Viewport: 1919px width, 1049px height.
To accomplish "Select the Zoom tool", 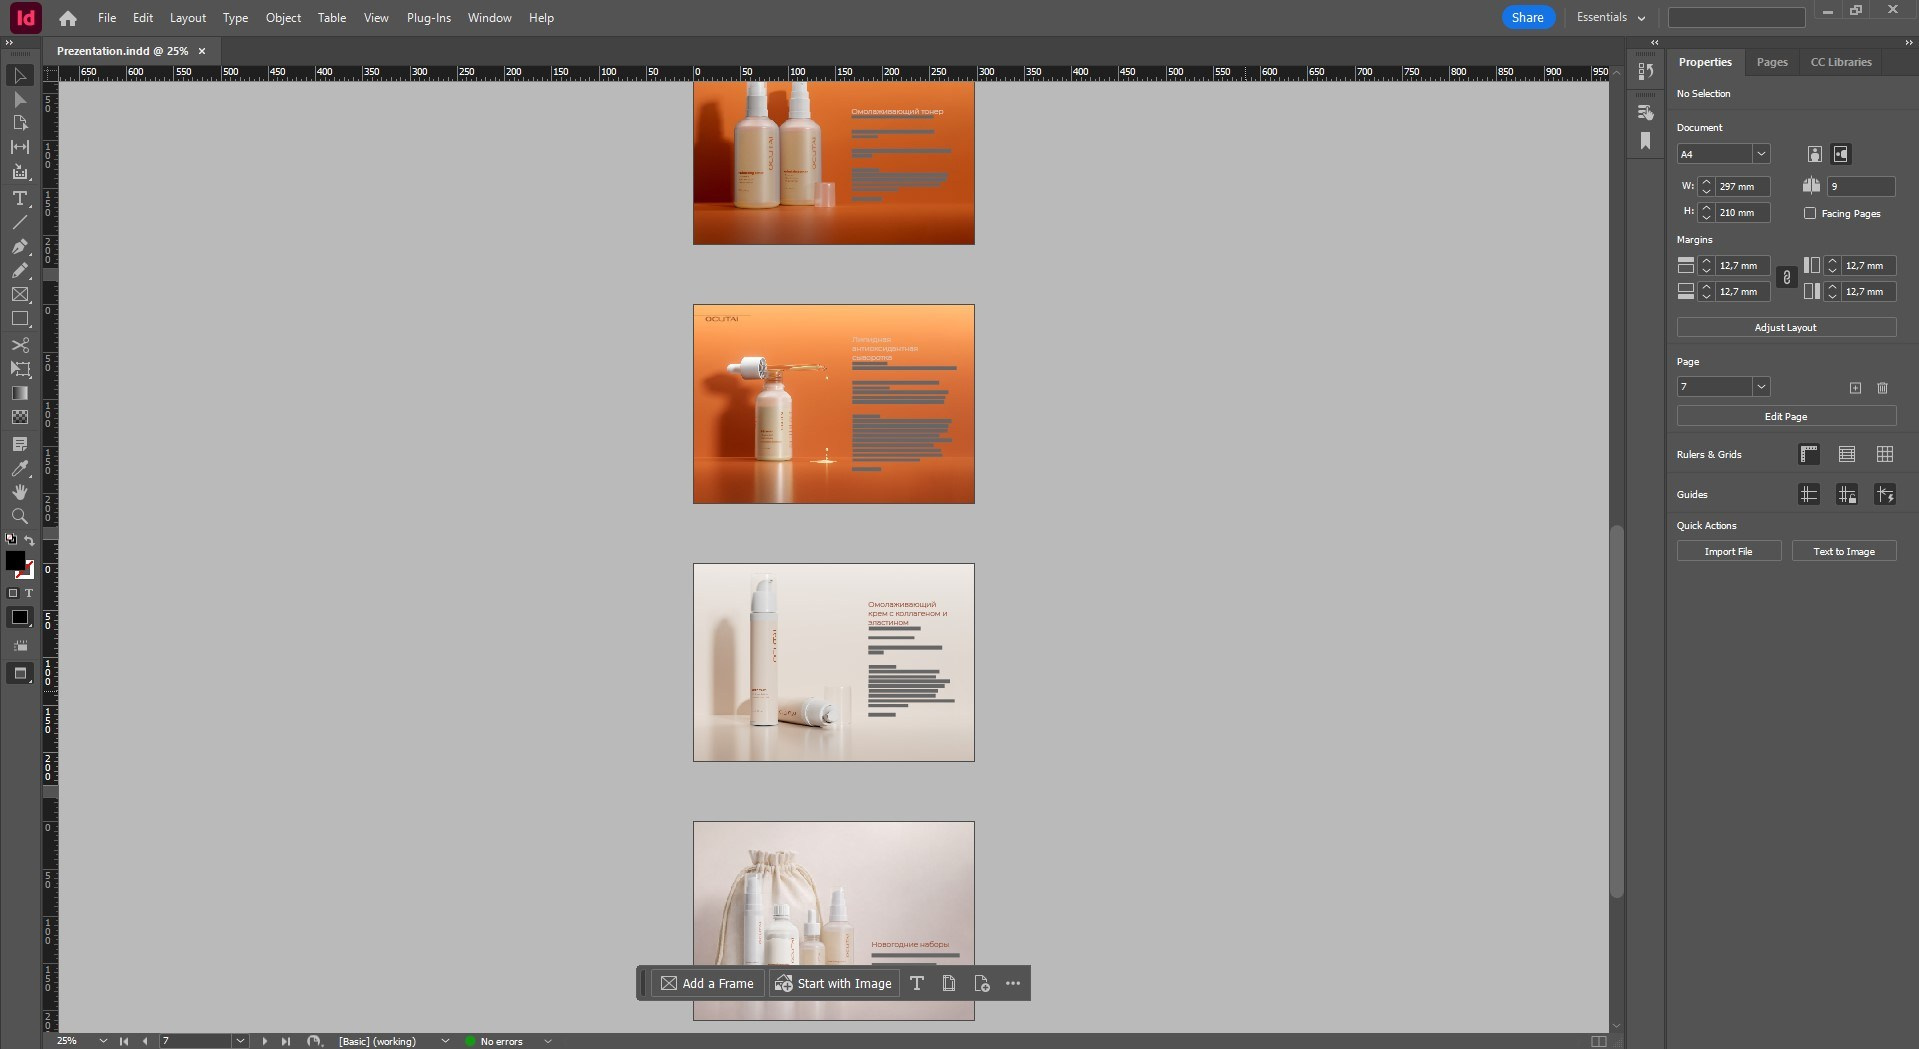I will coord(19,516).
